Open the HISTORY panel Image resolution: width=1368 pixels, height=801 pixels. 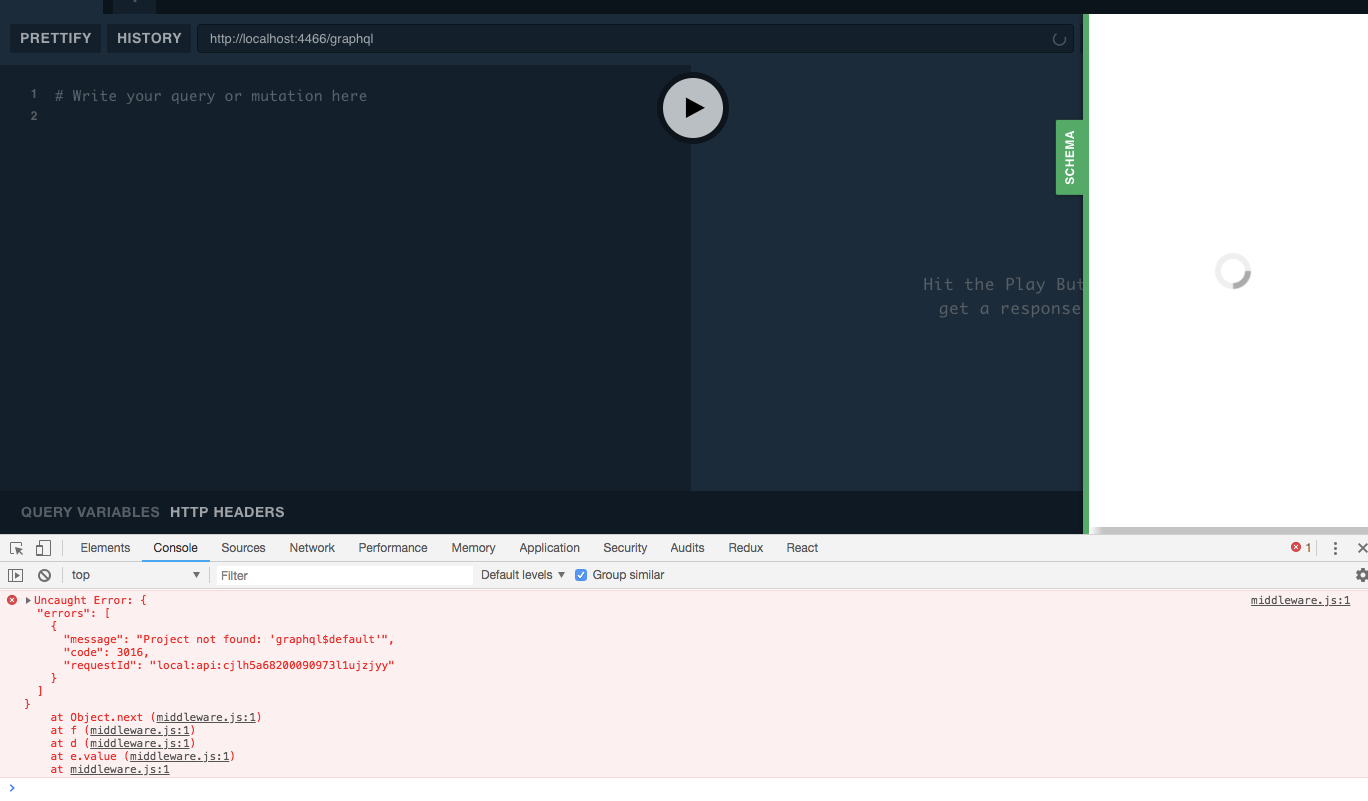[149, 38]
